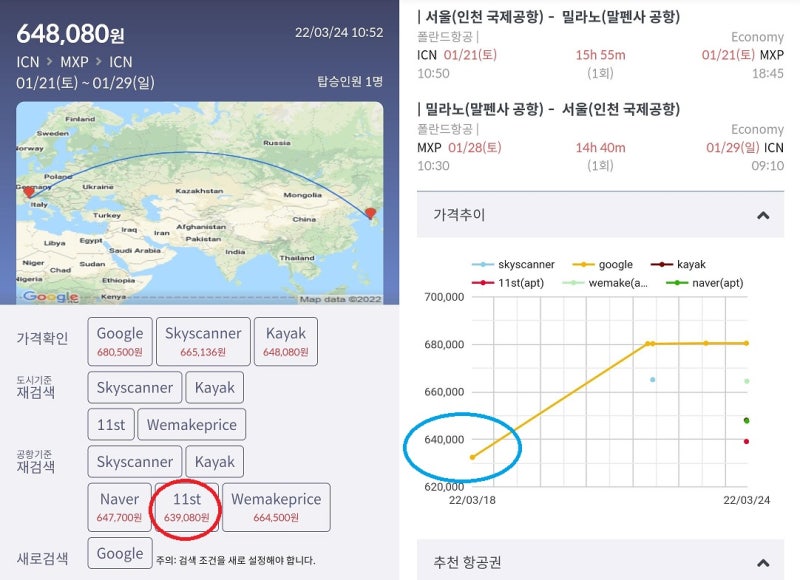Open the Kayak price check showing 648,080원

pyautogui.click(x=286, y=341)
